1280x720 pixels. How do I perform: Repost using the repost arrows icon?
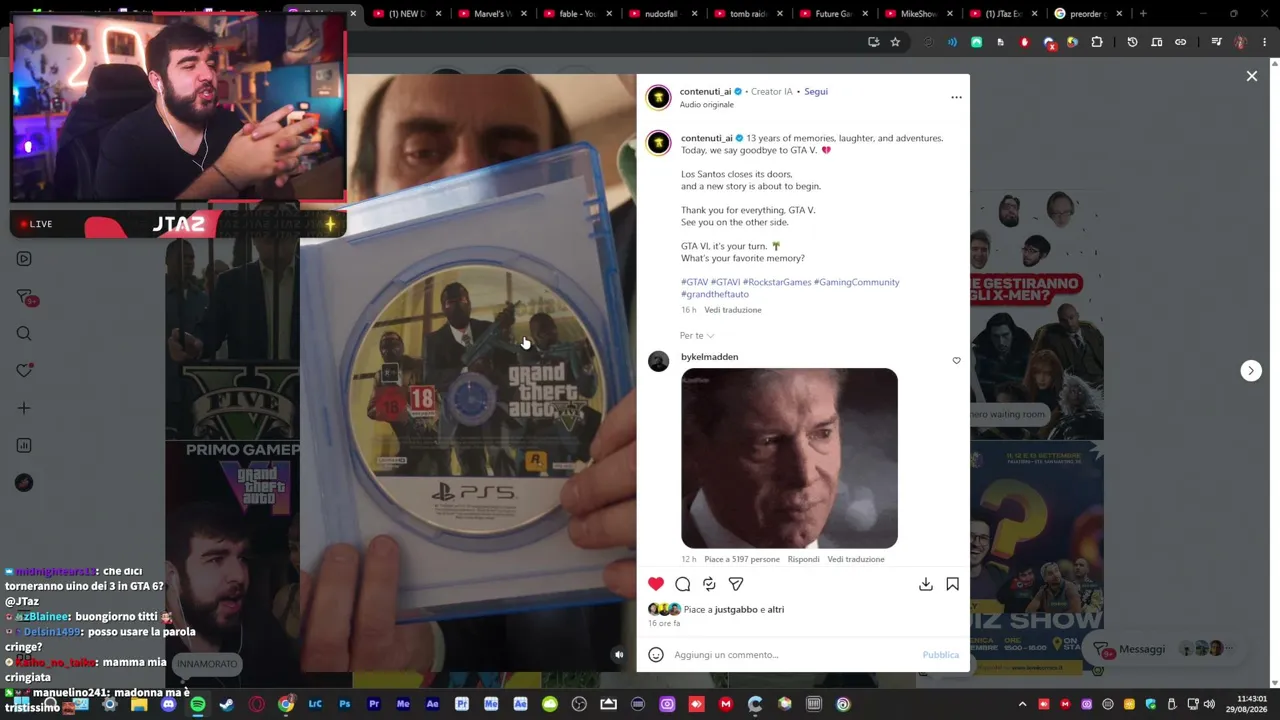pos(709,584)
